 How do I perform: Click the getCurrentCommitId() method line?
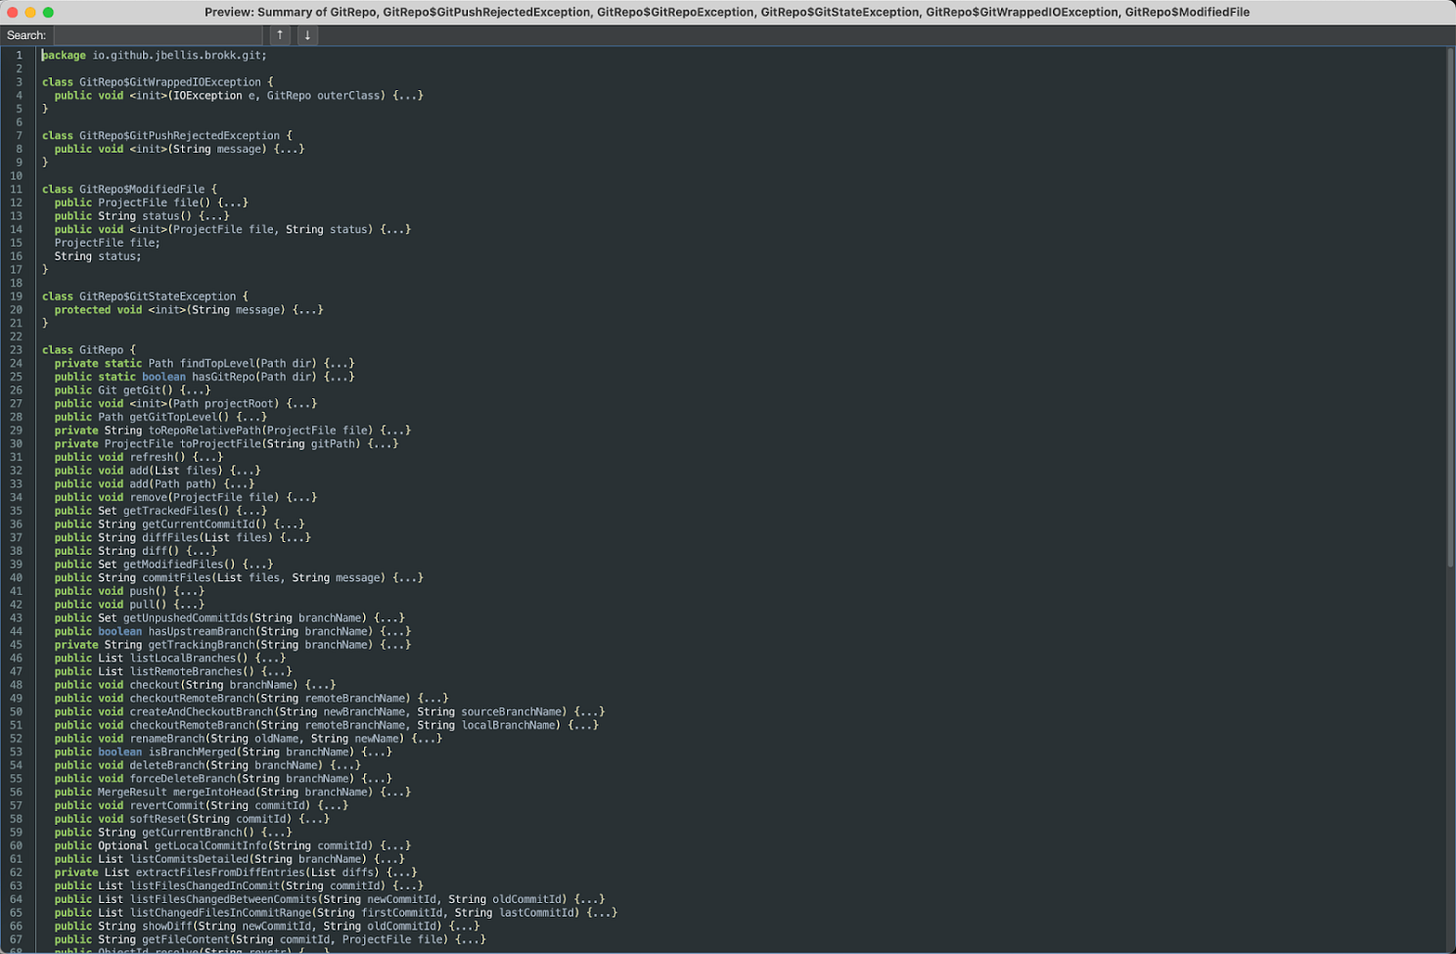pos(180,524)
